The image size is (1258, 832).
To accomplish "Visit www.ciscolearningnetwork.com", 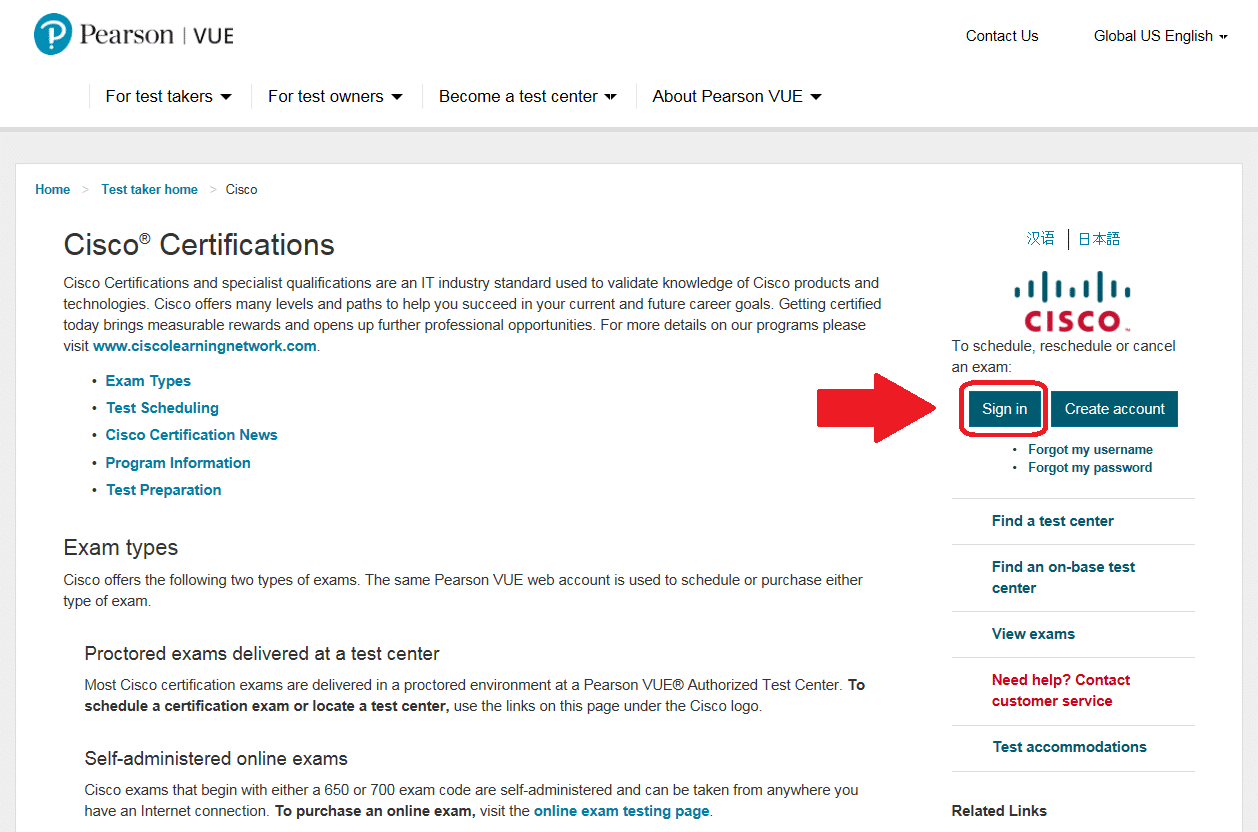I will tap(205, 346).
